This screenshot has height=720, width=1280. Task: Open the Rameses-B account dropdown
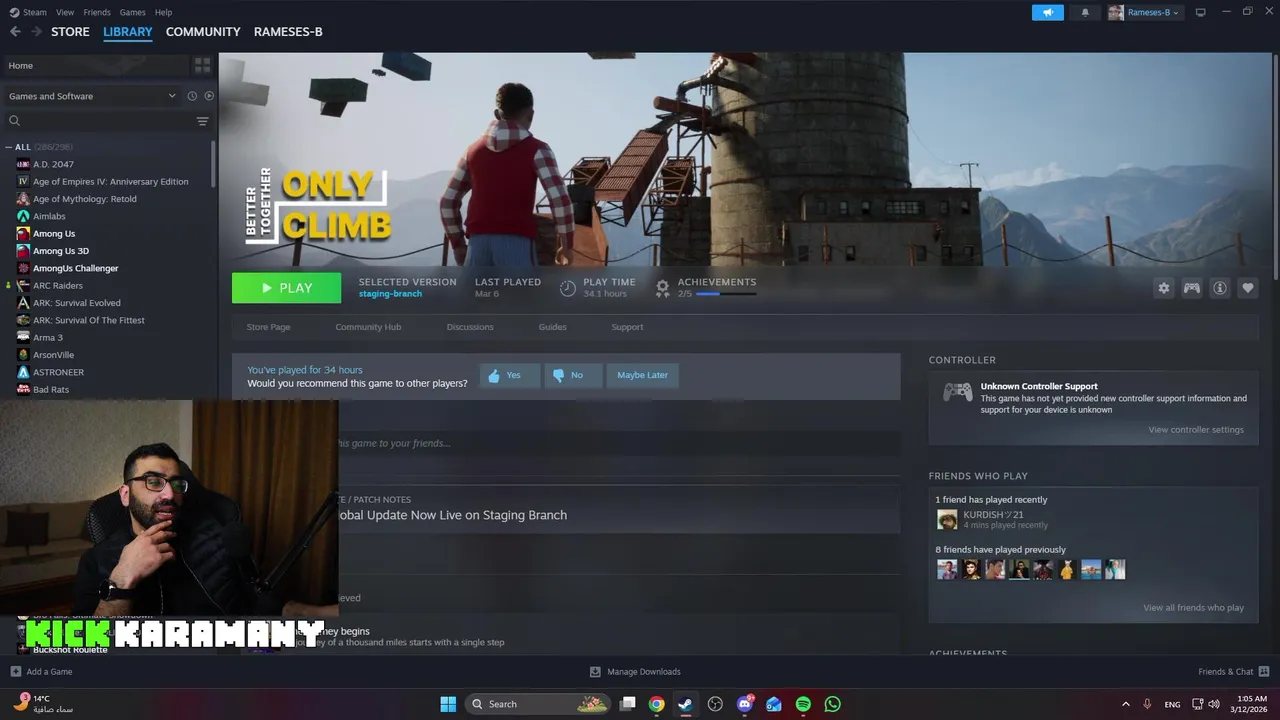1144,12
